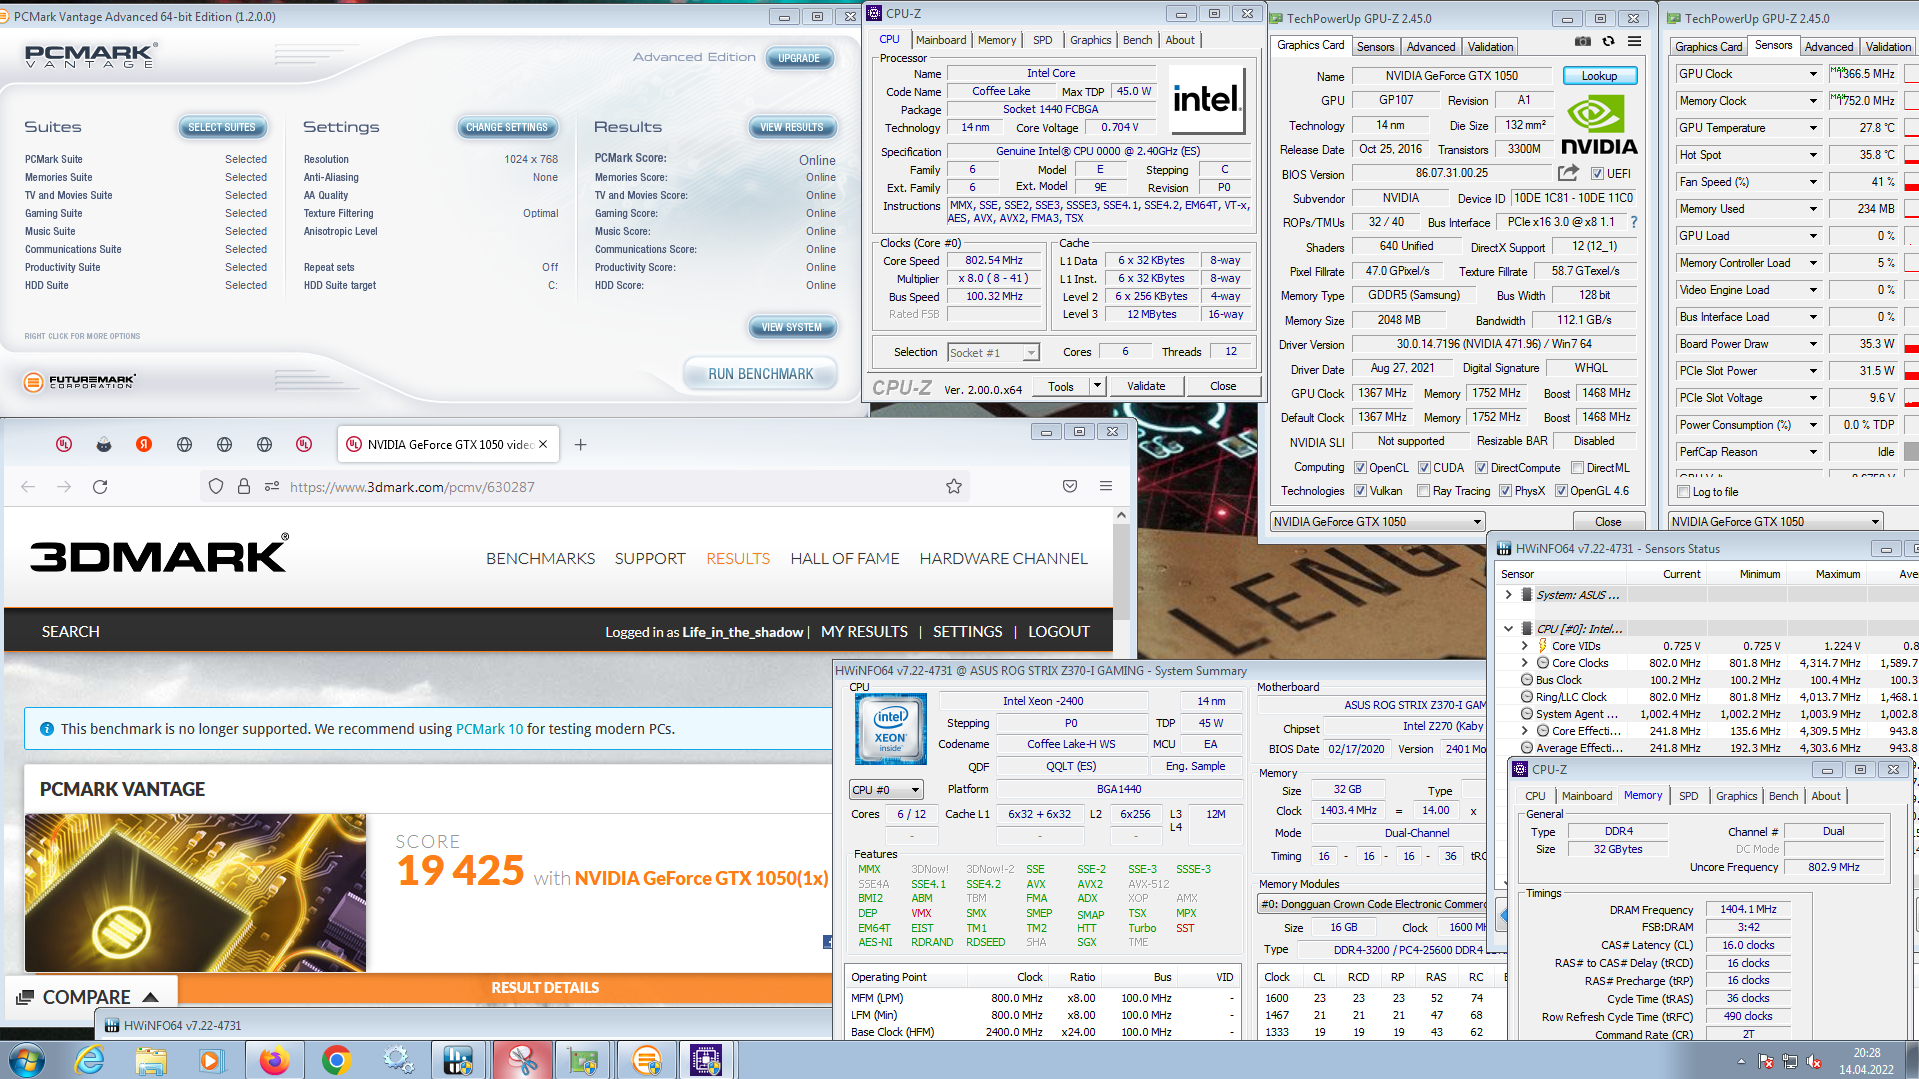
Task: Bookmark the page with the star icon
Action: pyautogui.click(x=954, y=487)
